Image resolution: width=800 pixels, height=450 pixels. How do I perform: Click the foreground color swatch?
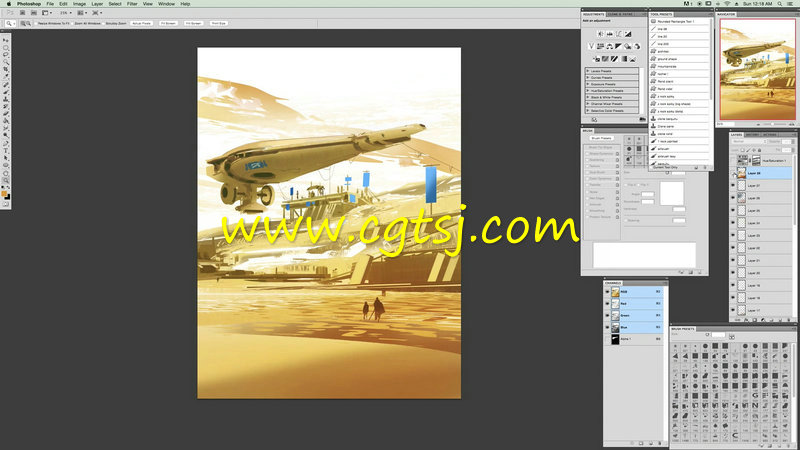4,194
